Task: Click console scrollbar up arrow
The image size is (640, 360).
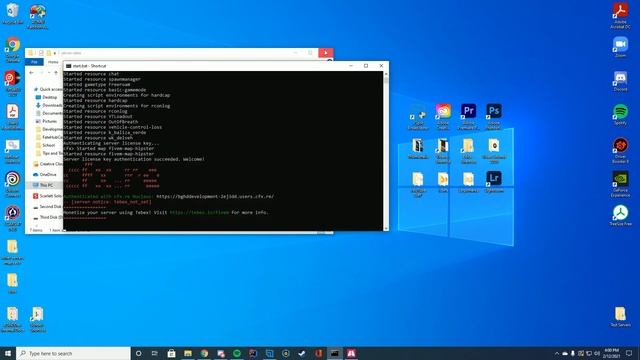Action: [x=386, y=74]
